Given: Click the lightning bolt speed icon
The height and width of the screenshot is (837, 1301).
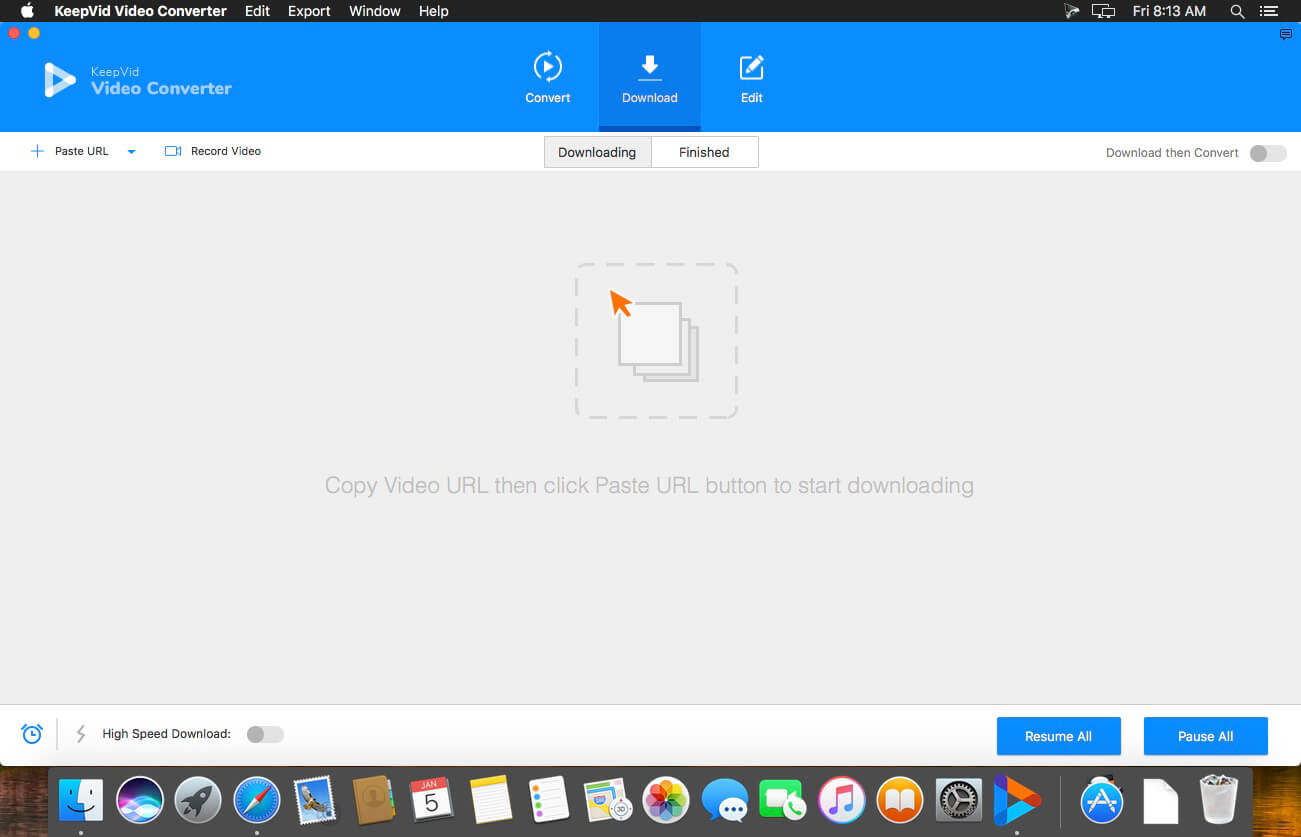Looking at the screenshot, I should pyautogui.click(x=81, y=734).
